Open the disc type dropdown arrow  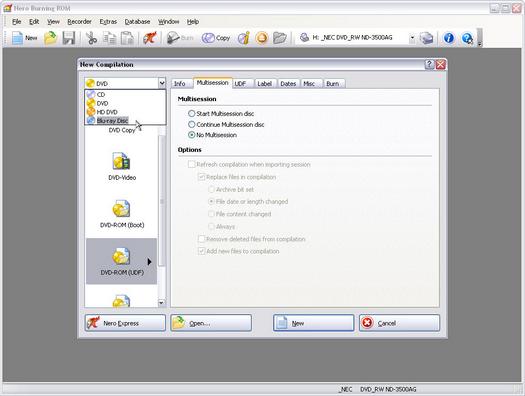[x=161, y=83]
